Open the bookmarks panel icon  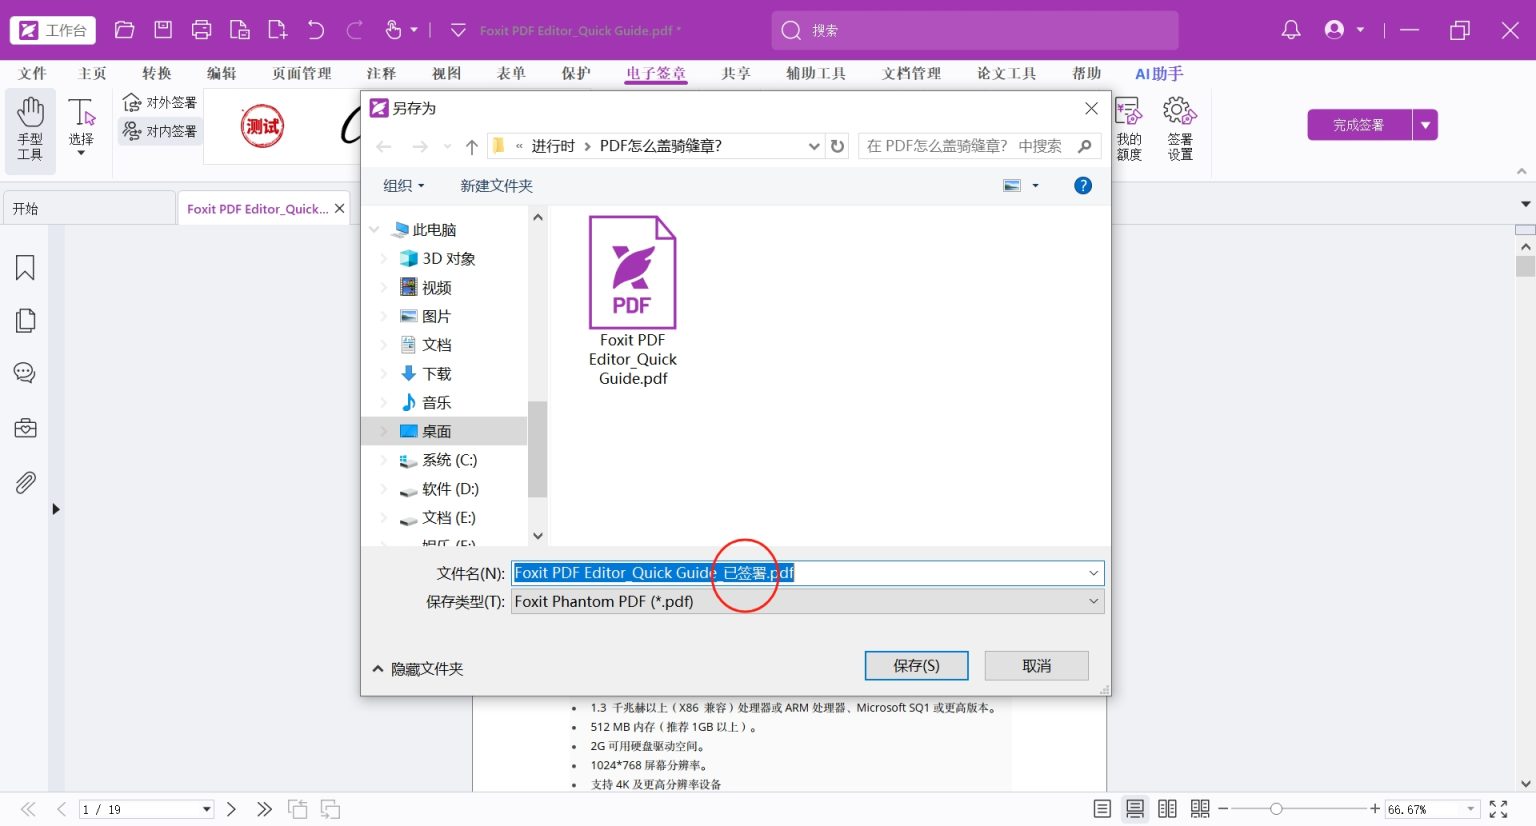25,267
